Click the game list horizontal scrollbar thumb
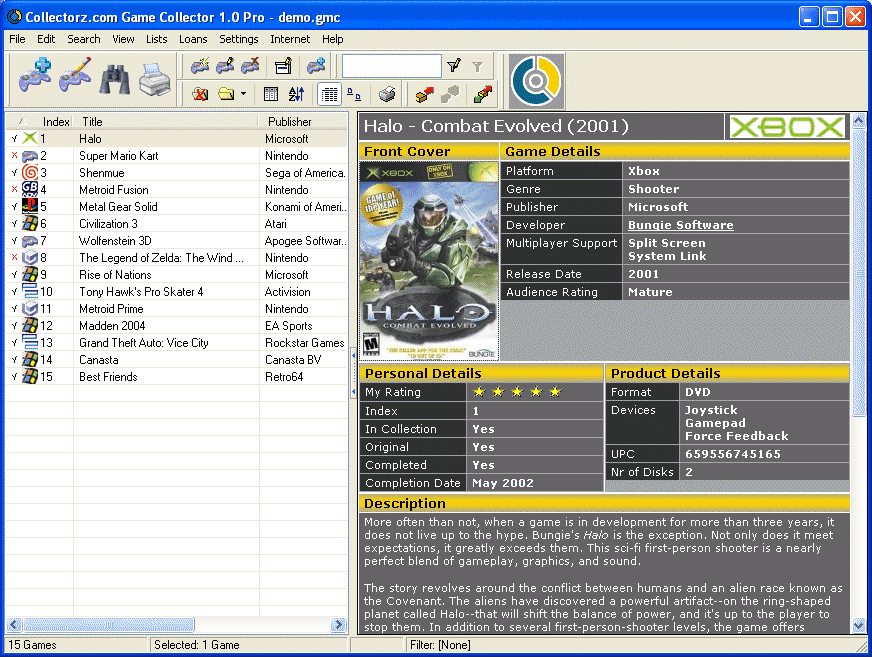This screenshot has width=872, height=657. pyautogui.click(x=108, y=625)
